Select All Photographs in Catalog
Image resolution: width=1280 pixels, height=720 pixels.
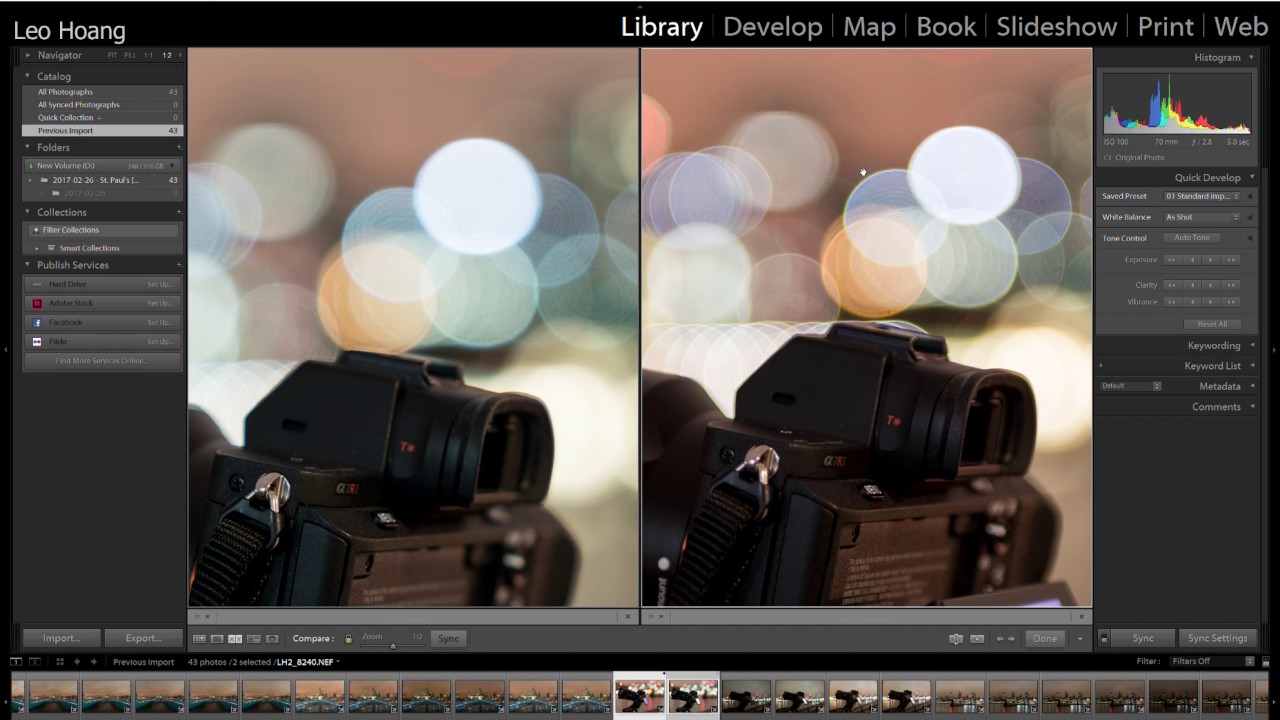pos(101,92)
